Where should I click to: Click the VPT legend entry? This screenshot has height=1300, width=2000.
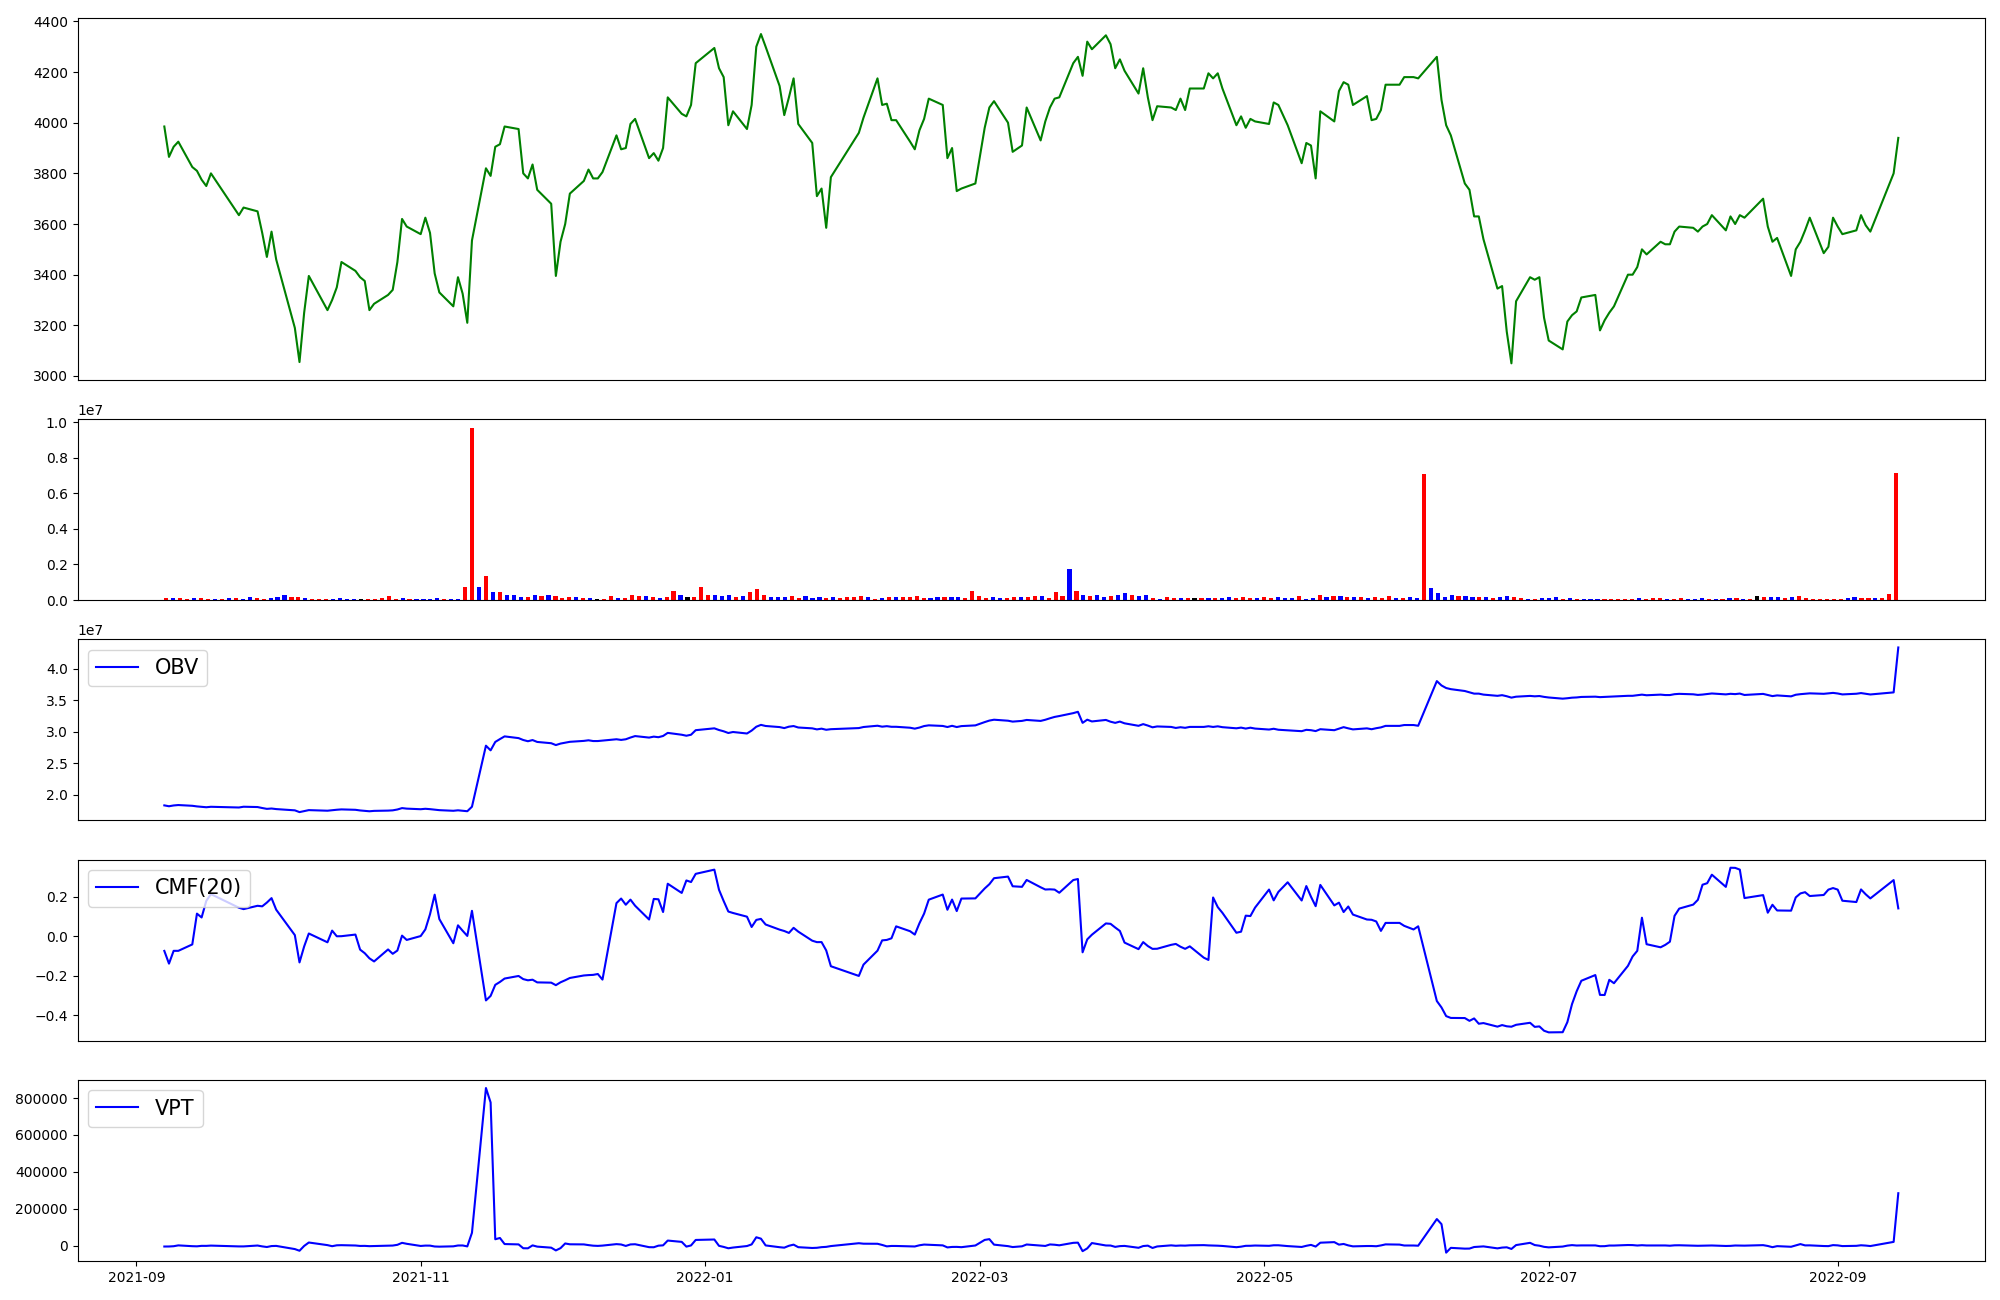point(146,1107)
